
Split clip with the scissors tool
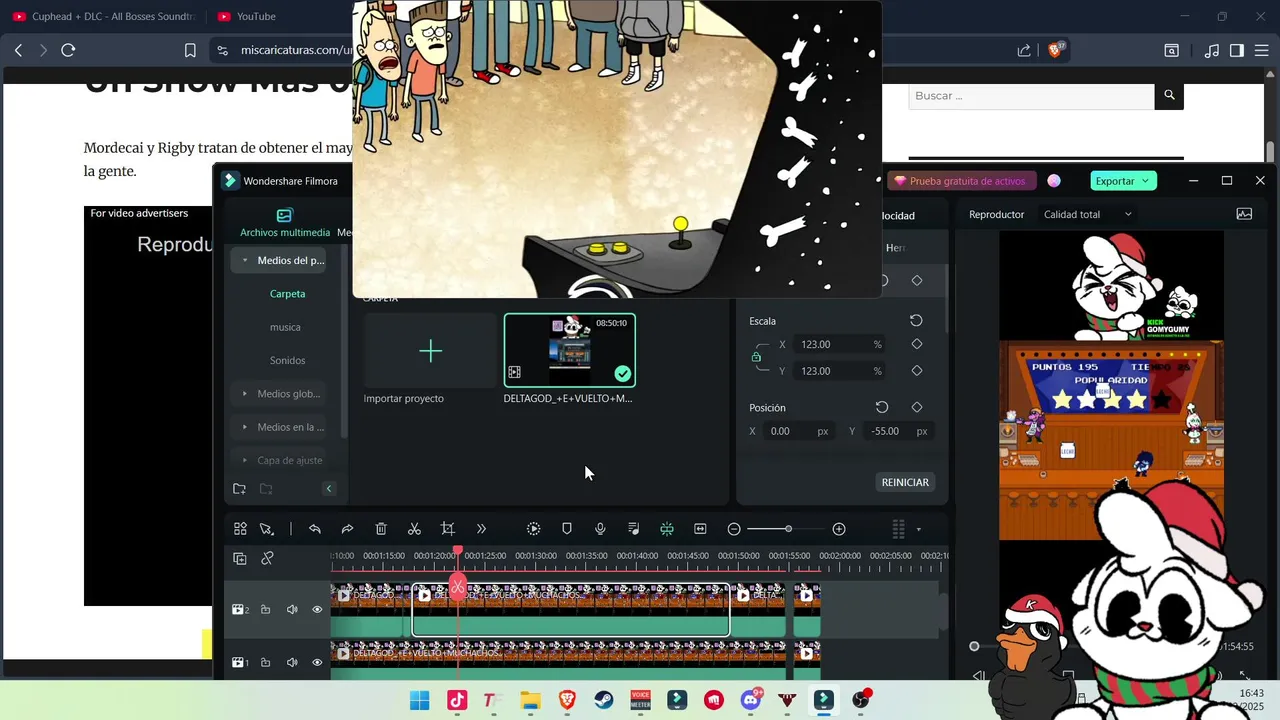click(x=414, y=529)
